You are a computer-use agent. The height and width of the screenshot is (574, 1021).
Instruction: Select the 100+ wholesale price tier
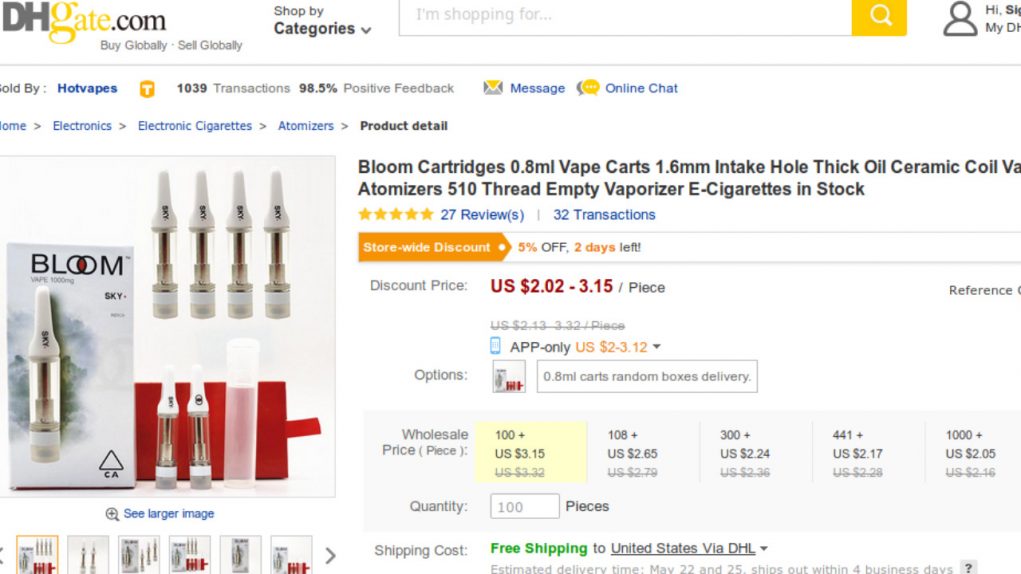click(530, 453)
